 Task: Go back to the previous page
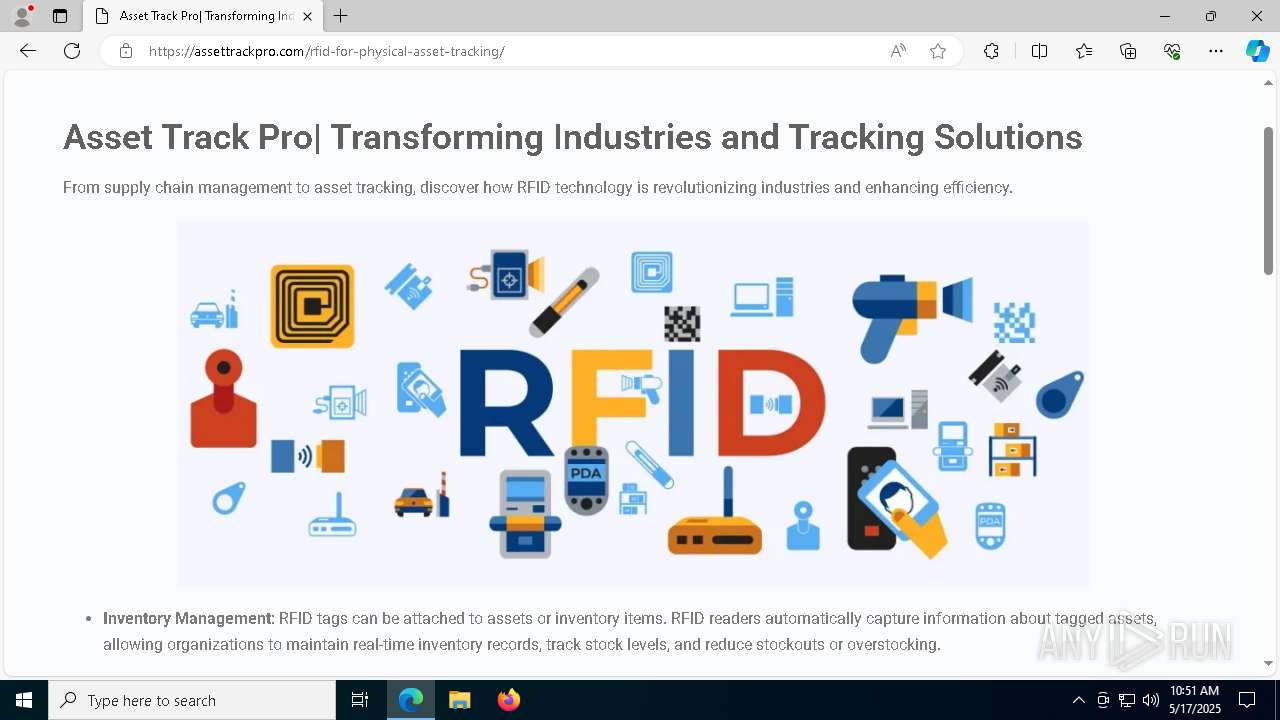(28, 51)
